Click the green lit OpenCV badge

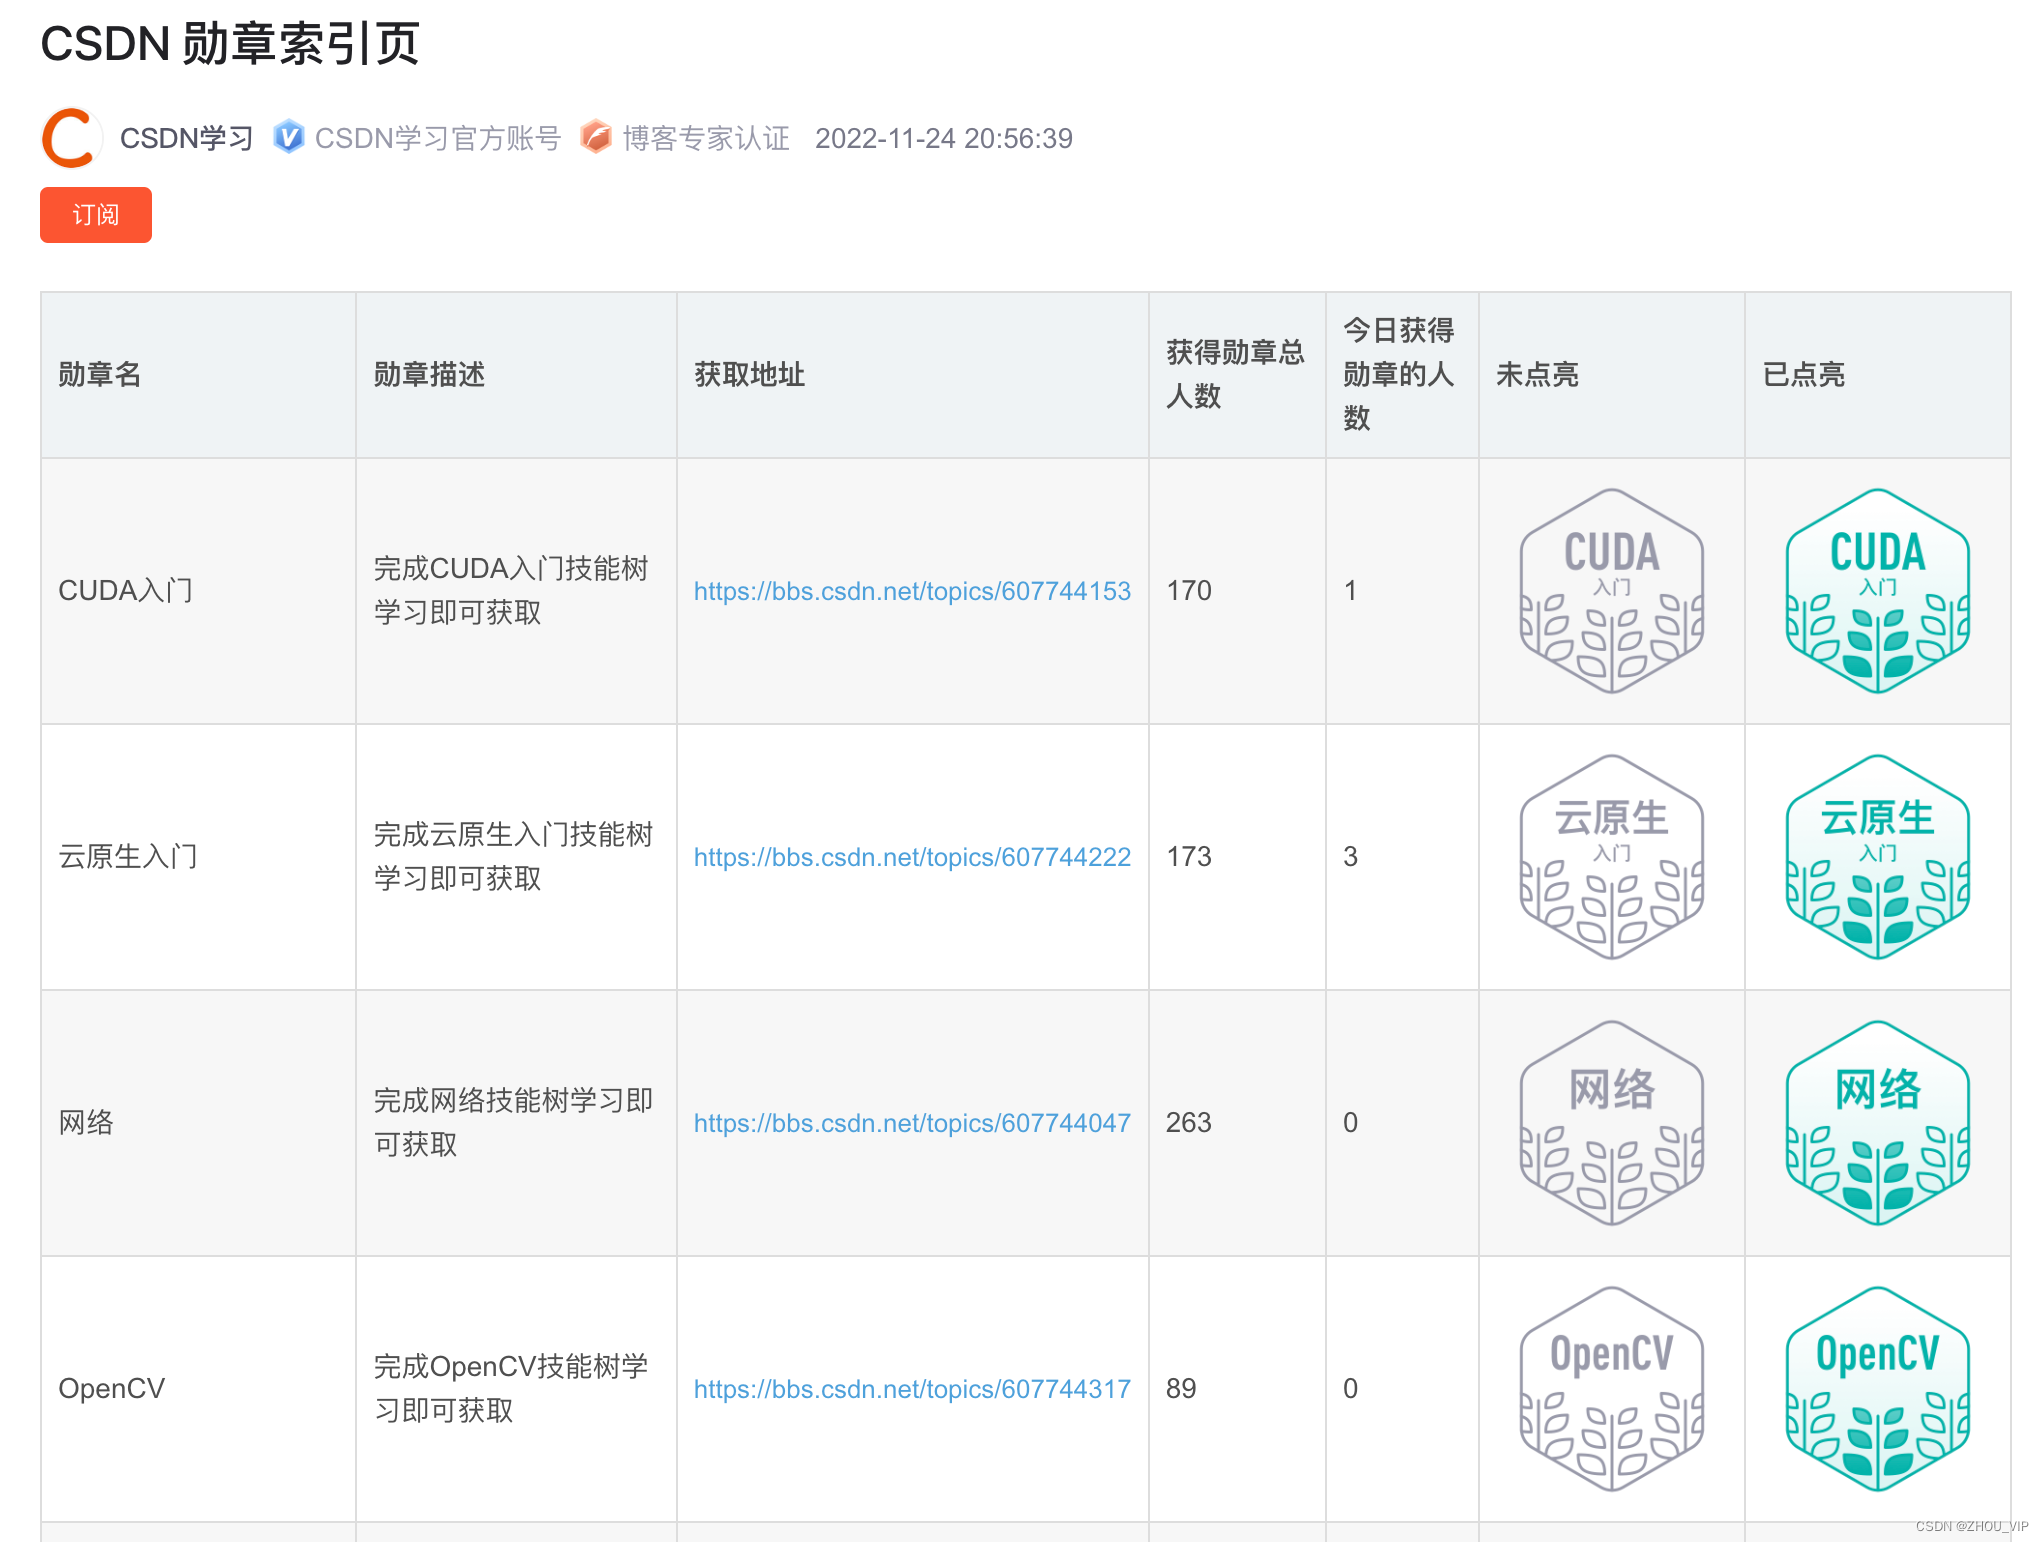[1877, 1389]
